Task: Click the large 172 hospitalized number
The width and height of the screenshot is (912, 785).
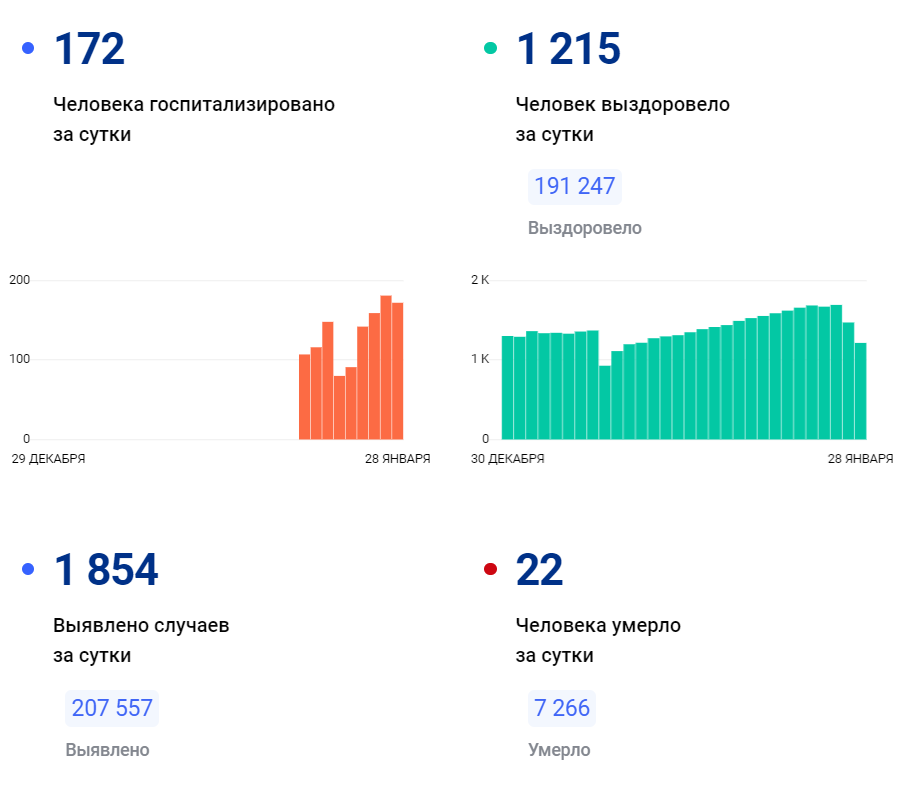Action: coord(89,49)
